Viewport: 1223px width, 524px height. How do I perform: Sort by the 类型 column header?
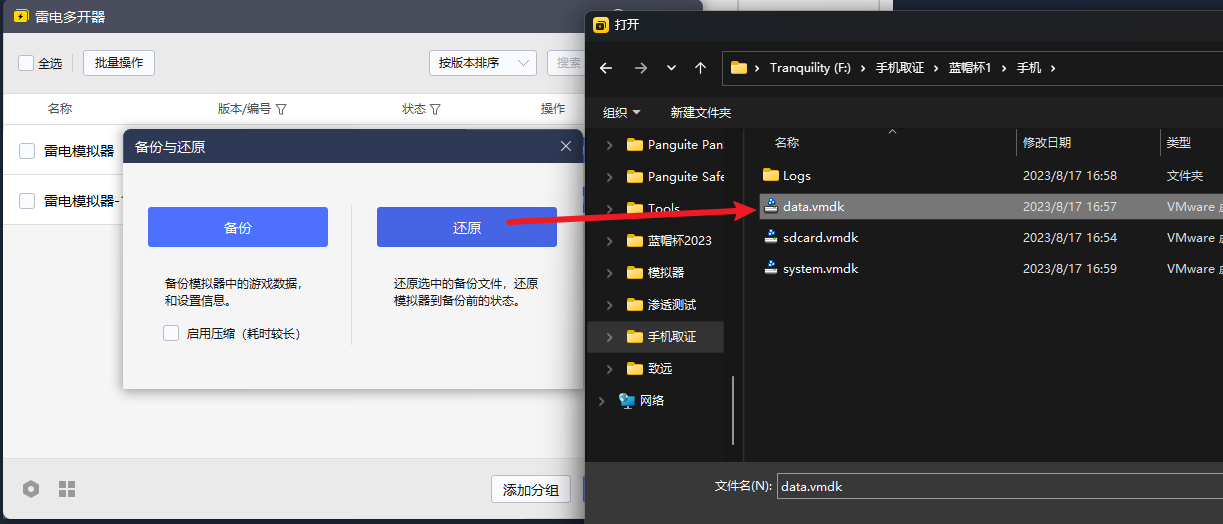coord(1178,143)
